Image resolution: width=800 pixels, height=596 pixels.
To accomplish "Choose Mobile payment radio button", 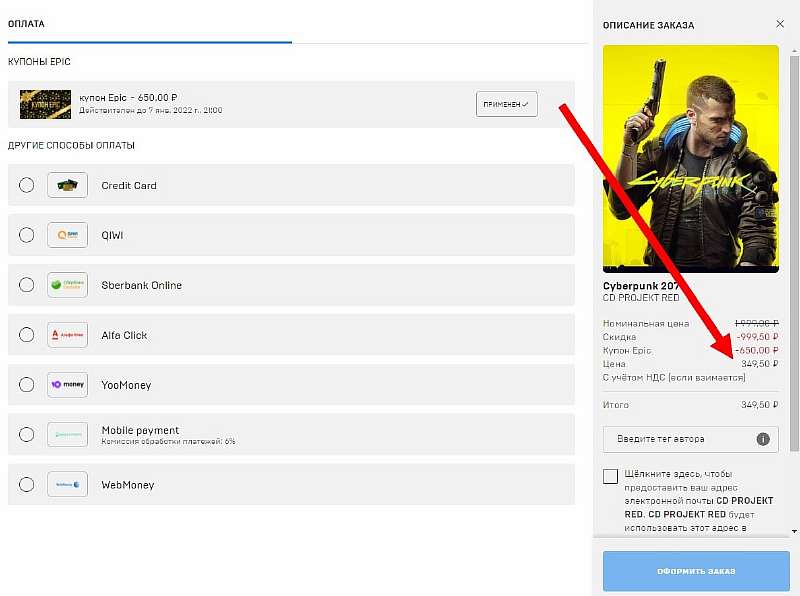I will pos(27,434).
